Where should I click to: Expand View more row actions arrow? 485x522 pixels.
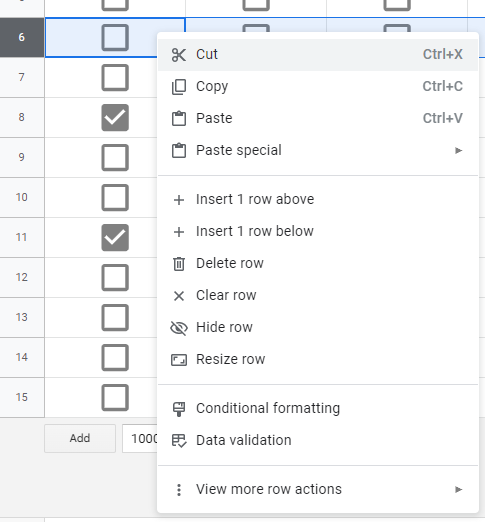pyautogui.click(x=459, y=490)
